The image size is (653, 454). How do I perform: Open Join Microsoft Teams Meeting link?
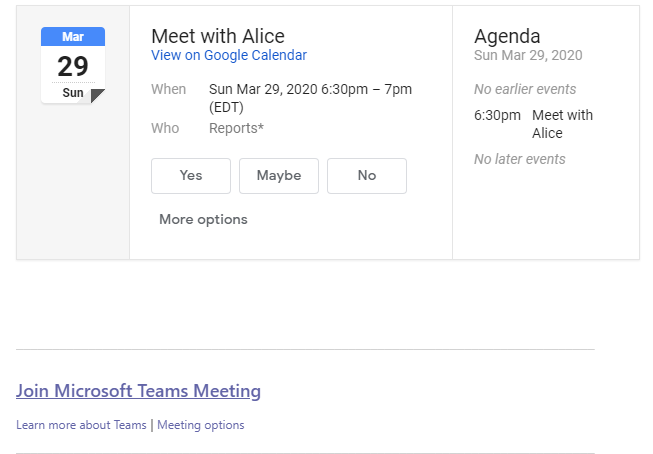[x=138, y=391]
